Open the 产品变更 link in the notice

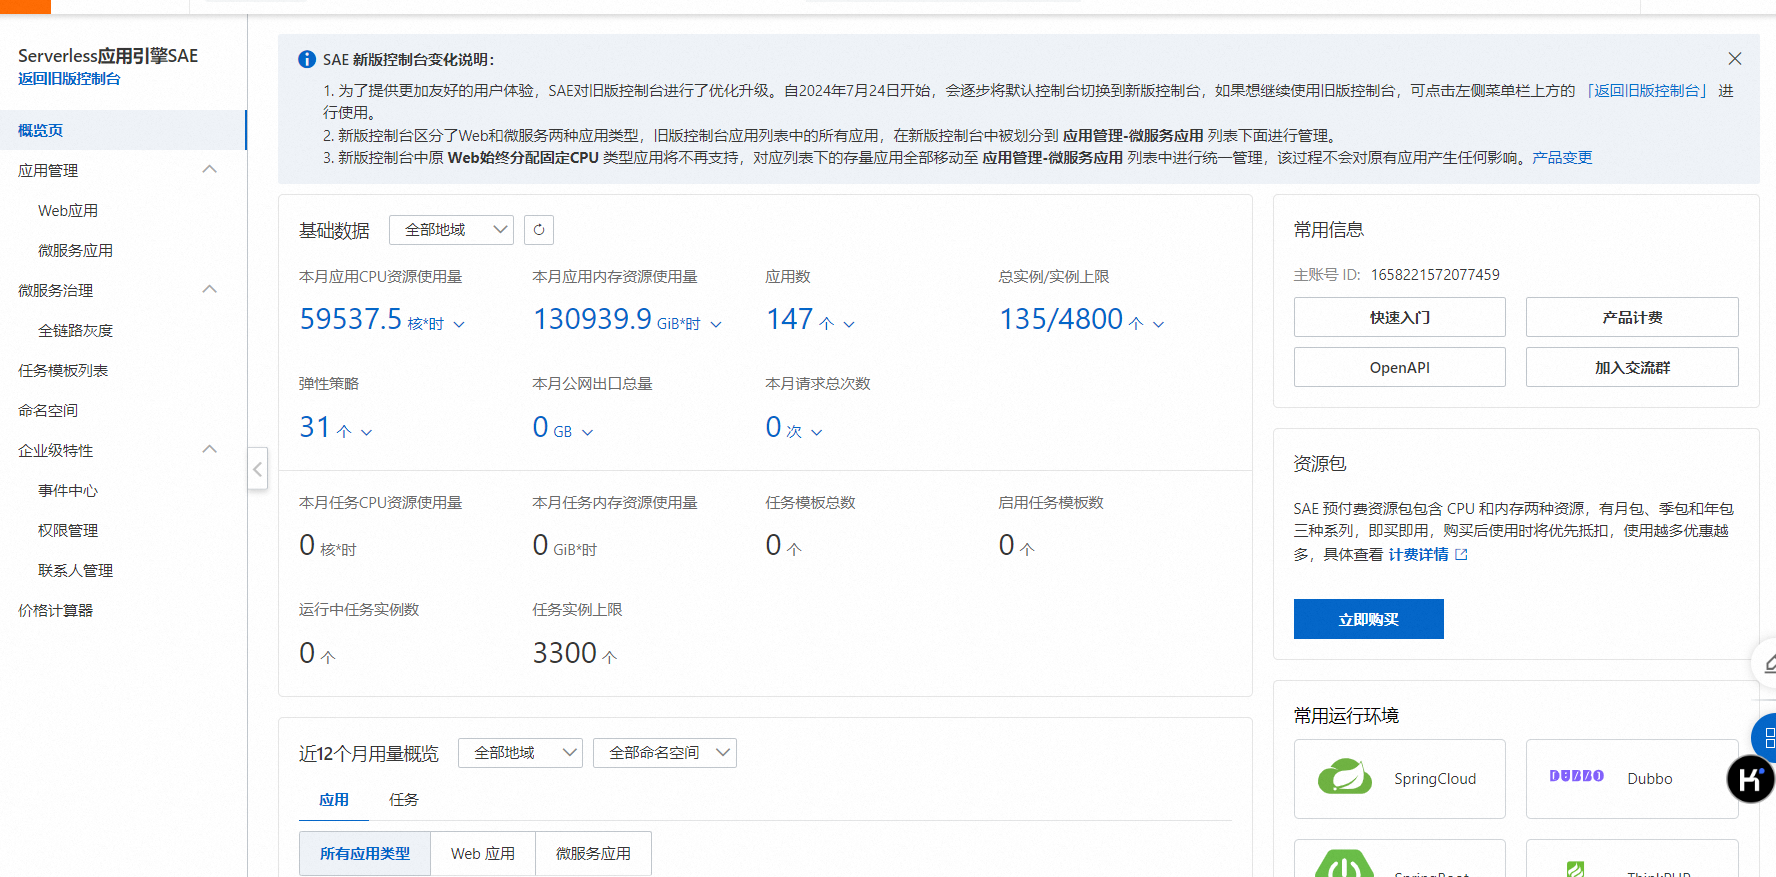[1562, 158]
